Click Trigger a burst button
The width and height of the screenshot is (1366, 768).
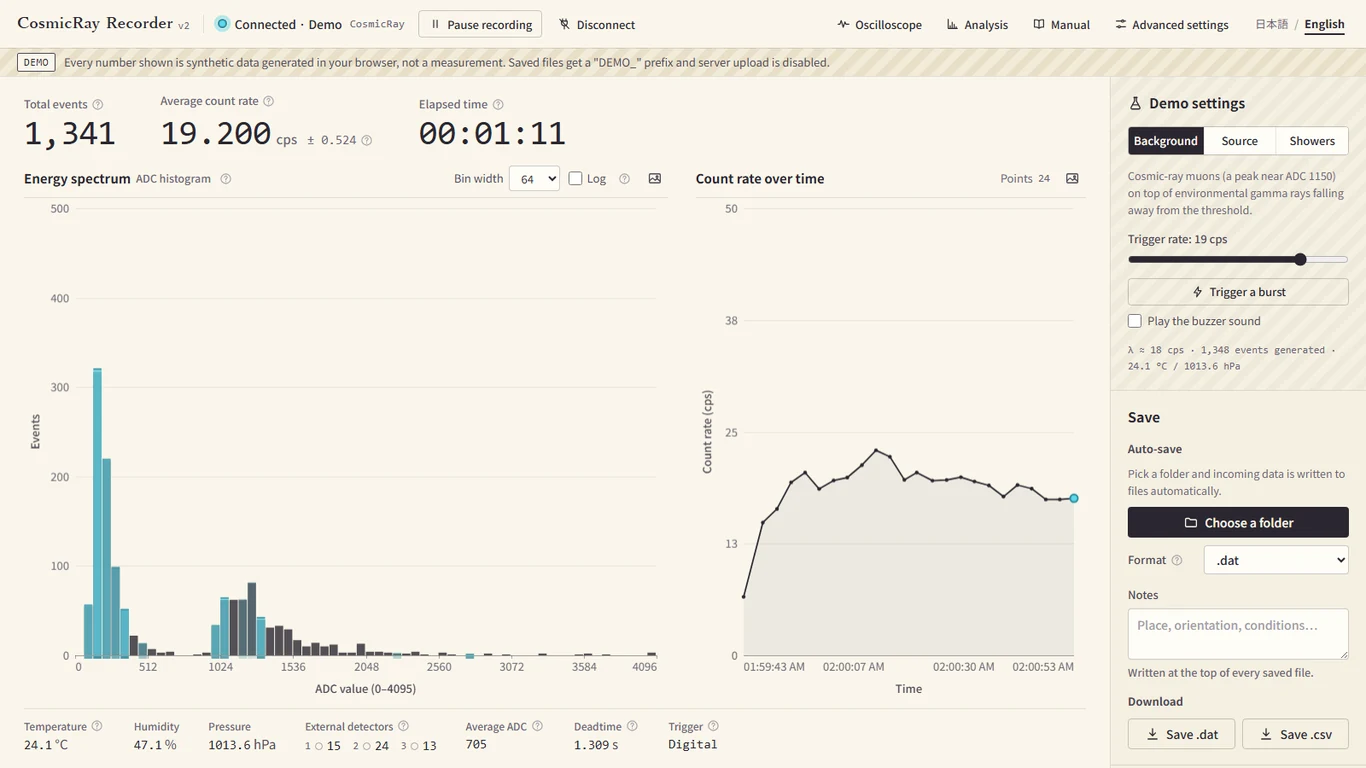(x=1238, y=292)
